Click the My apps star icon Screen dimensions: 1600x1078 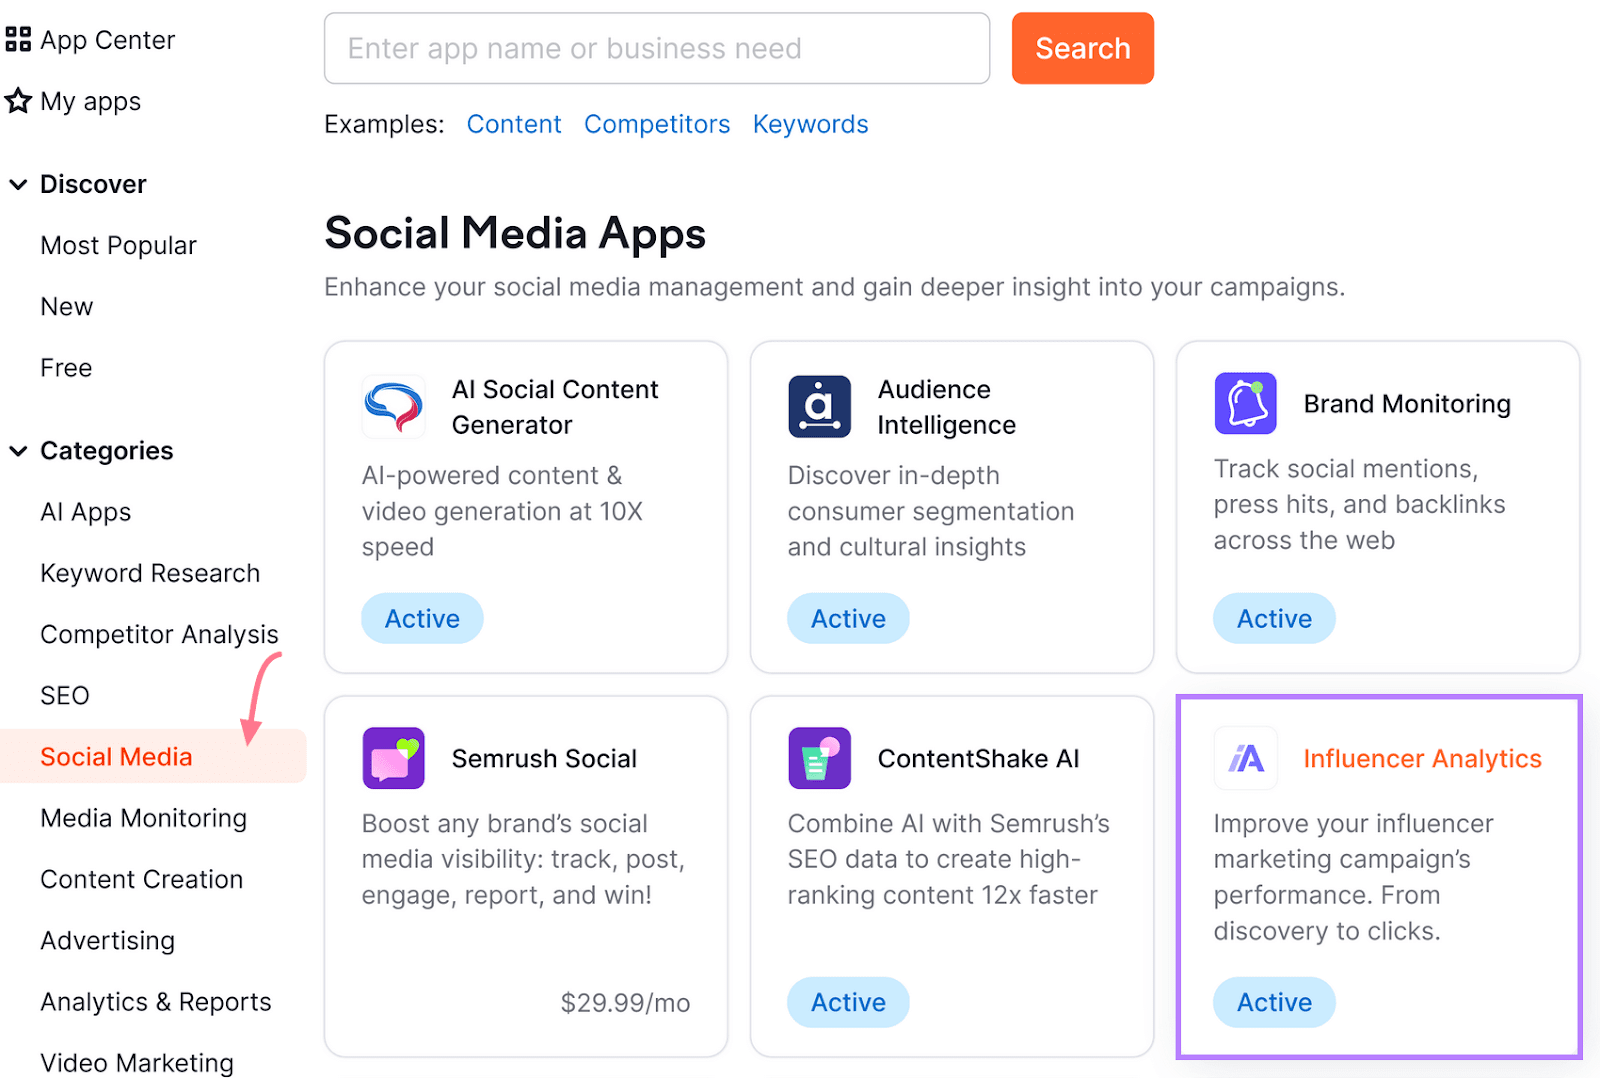click(17, 100)
